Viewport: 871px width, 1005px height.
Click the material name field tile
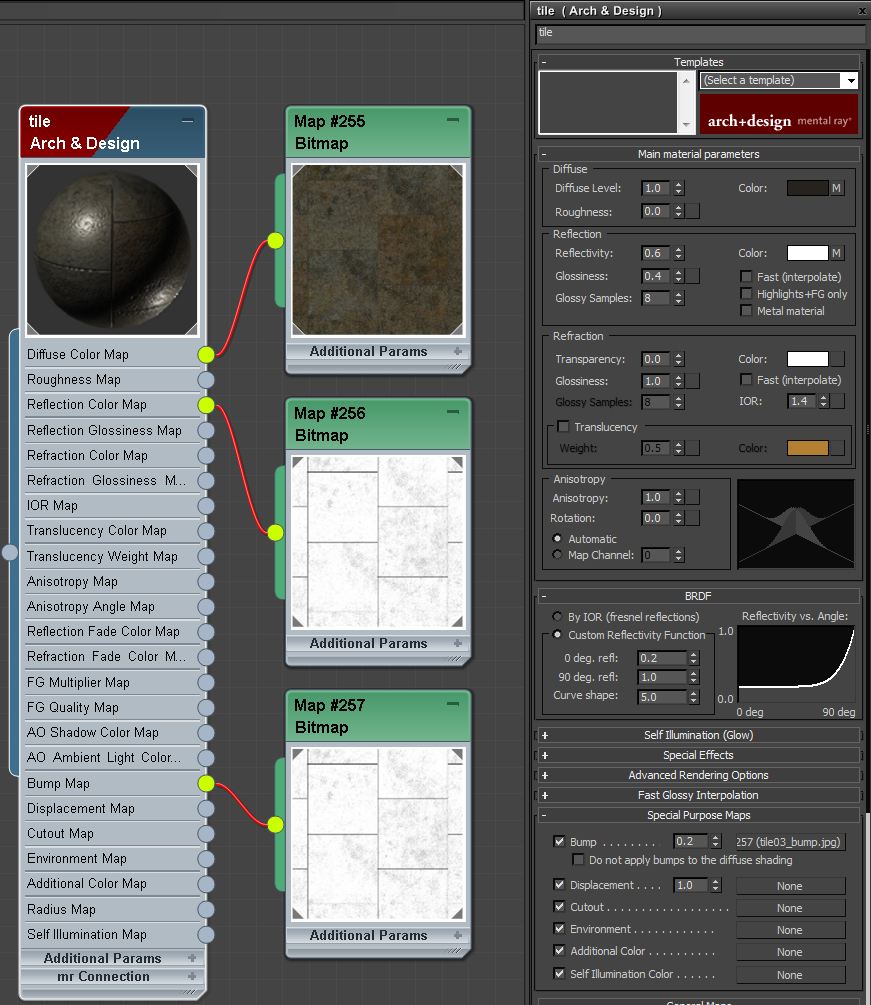coord(701,33)
